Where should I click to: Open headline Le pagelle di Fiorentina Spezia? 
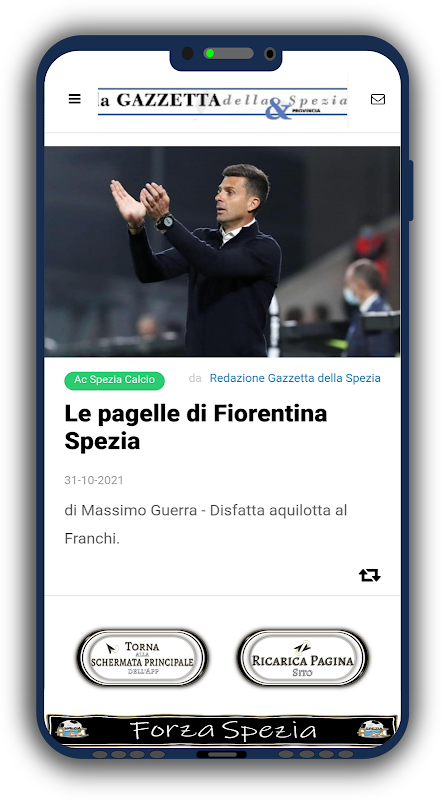pyautogui.click(x=195, y=427)
